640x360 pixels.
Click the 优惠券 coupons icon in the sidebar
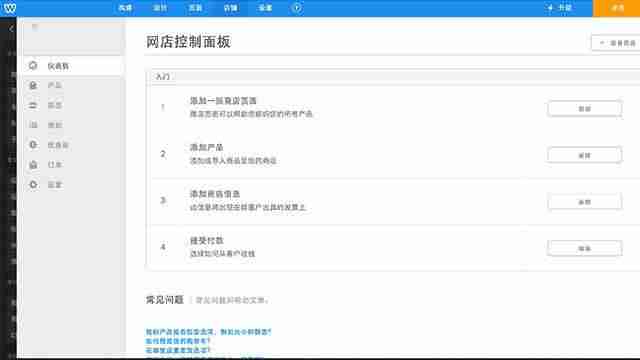coord(33,145)
